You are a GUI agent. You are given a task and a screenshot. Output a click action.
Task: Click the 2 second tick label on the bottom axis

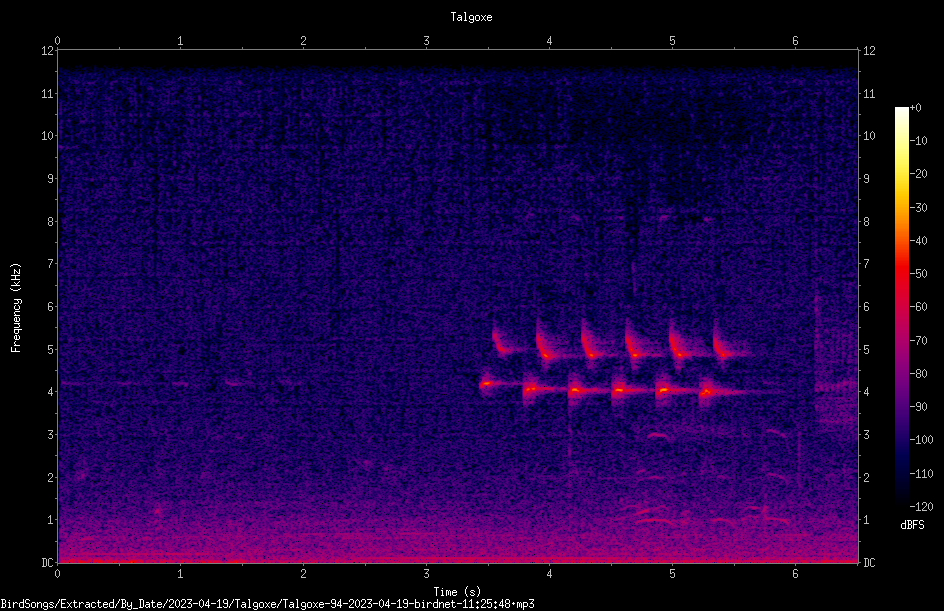303,574
